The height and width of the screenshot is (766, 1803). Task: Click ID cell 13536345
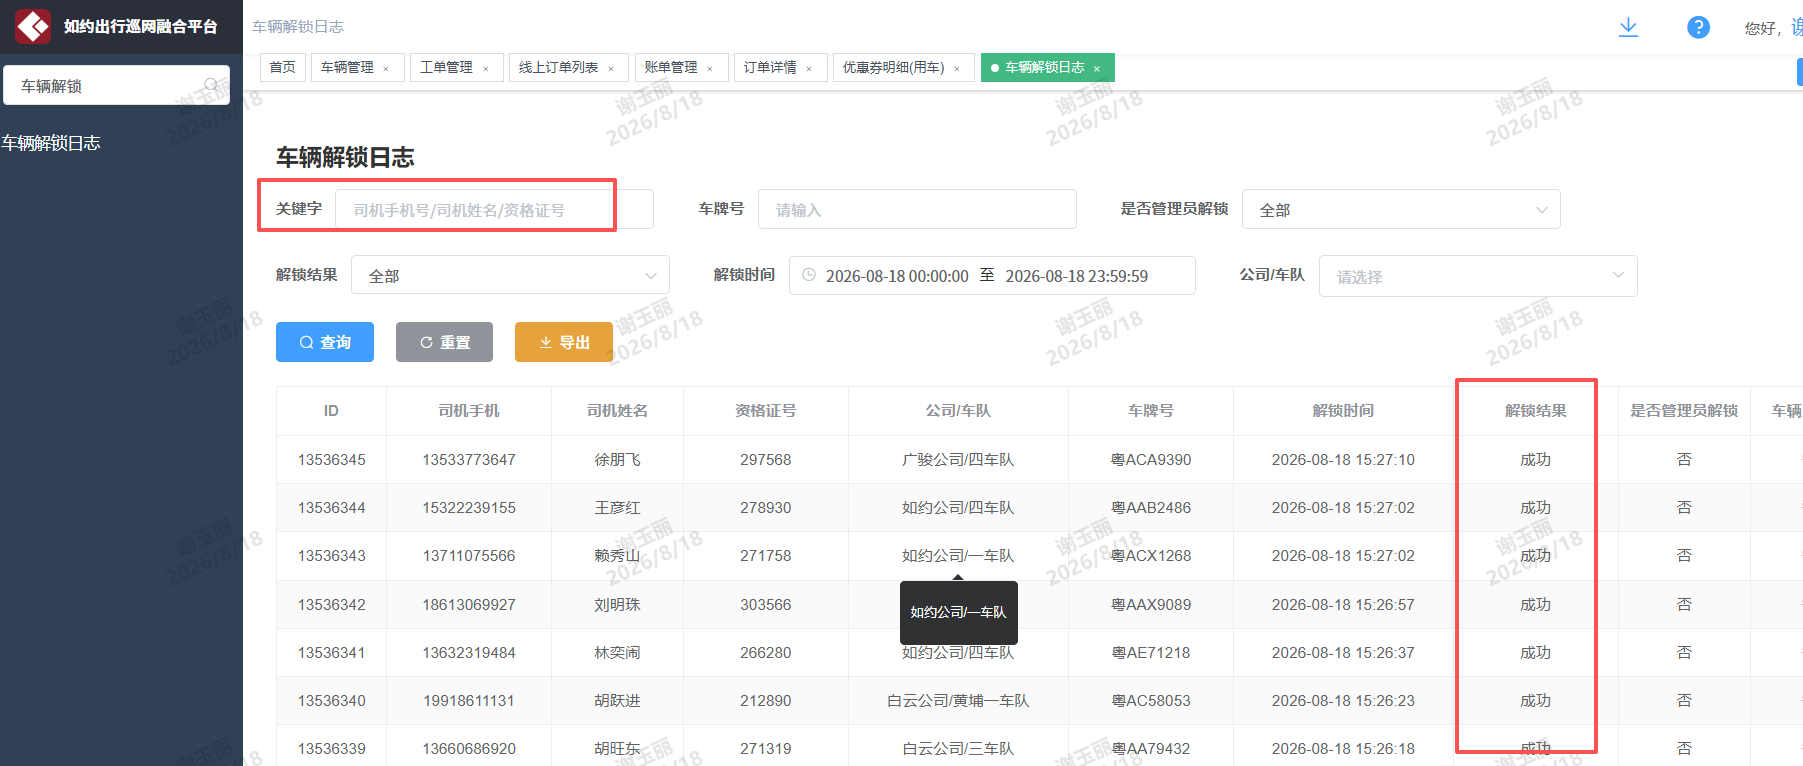point(332,460)
